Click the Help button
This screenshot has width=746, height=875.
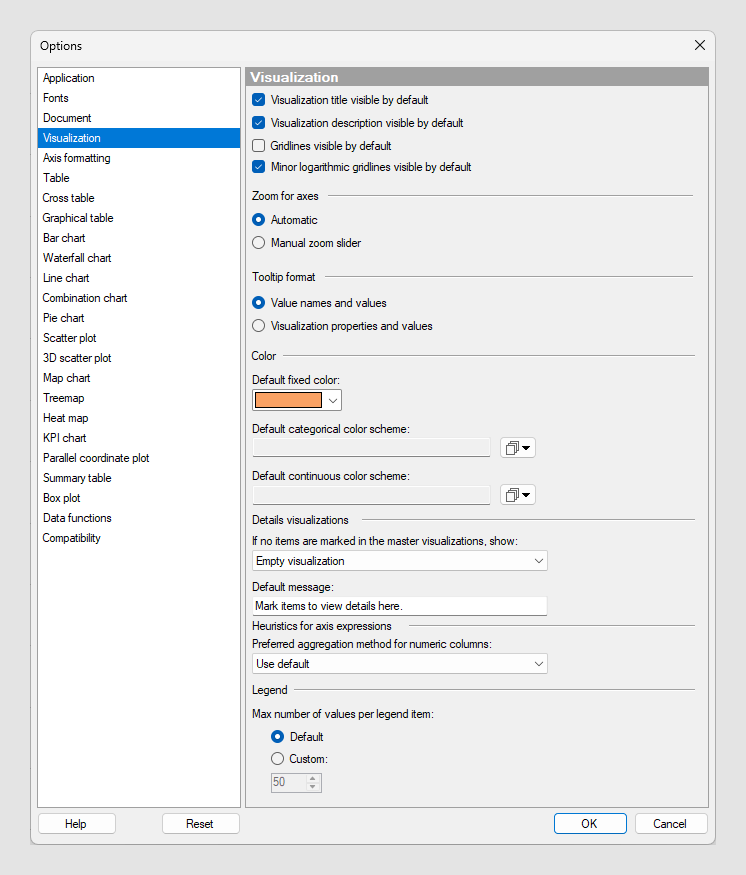77,824
